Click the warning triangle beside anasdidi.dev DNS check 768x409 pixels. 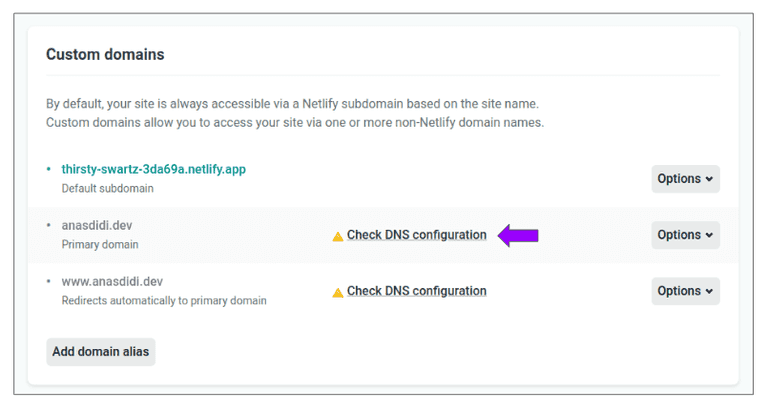pos(338,237)
